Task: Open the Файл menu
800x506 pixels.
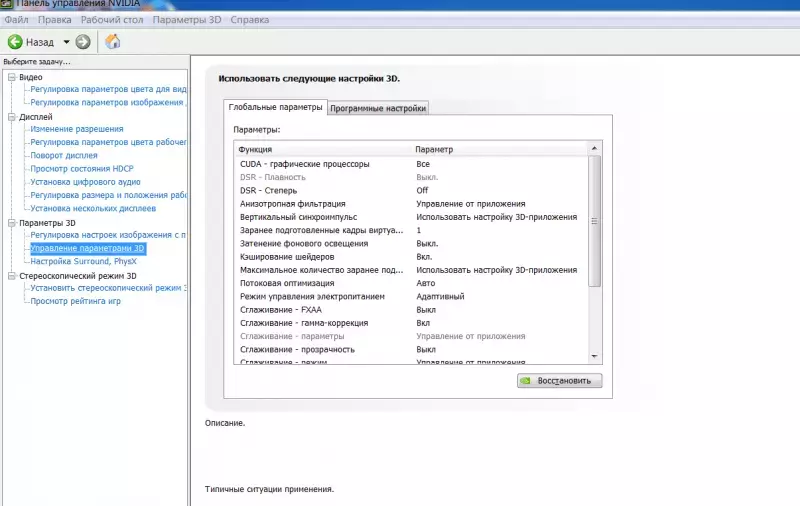Action: pos(16,20)
